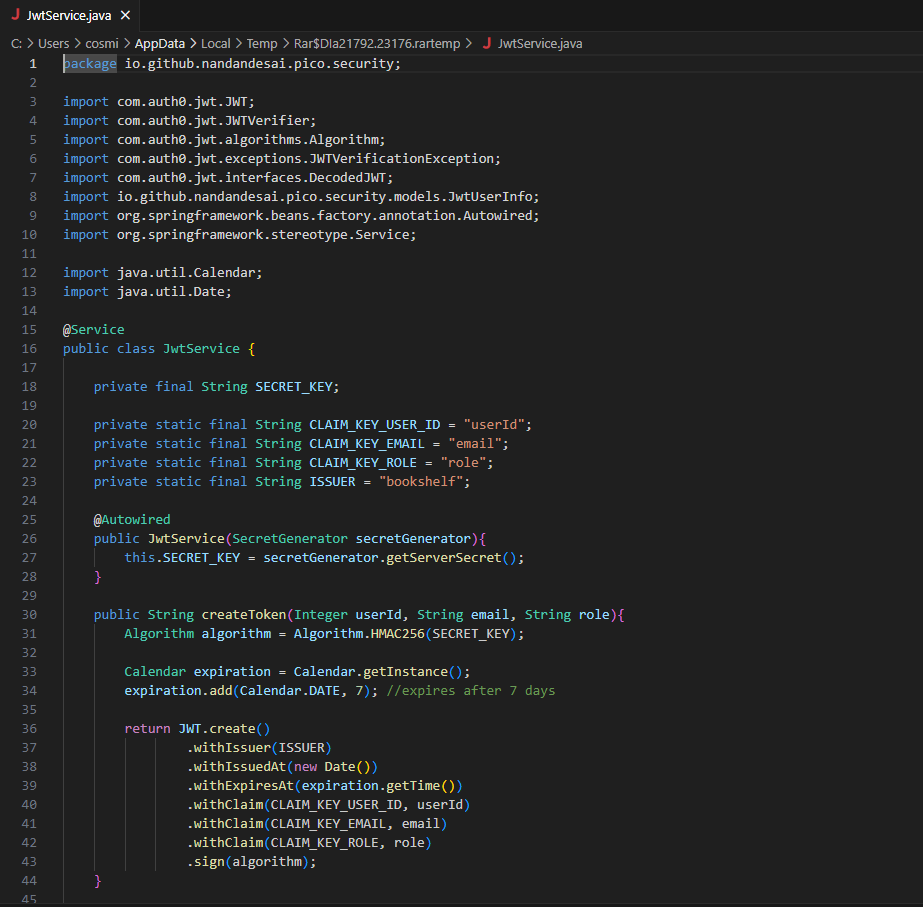The width and height of the screenshot is (923, 907).
Task: Click 'SECRET_KEY' field declaration on line 18
Action: click(x=294, y=387)
